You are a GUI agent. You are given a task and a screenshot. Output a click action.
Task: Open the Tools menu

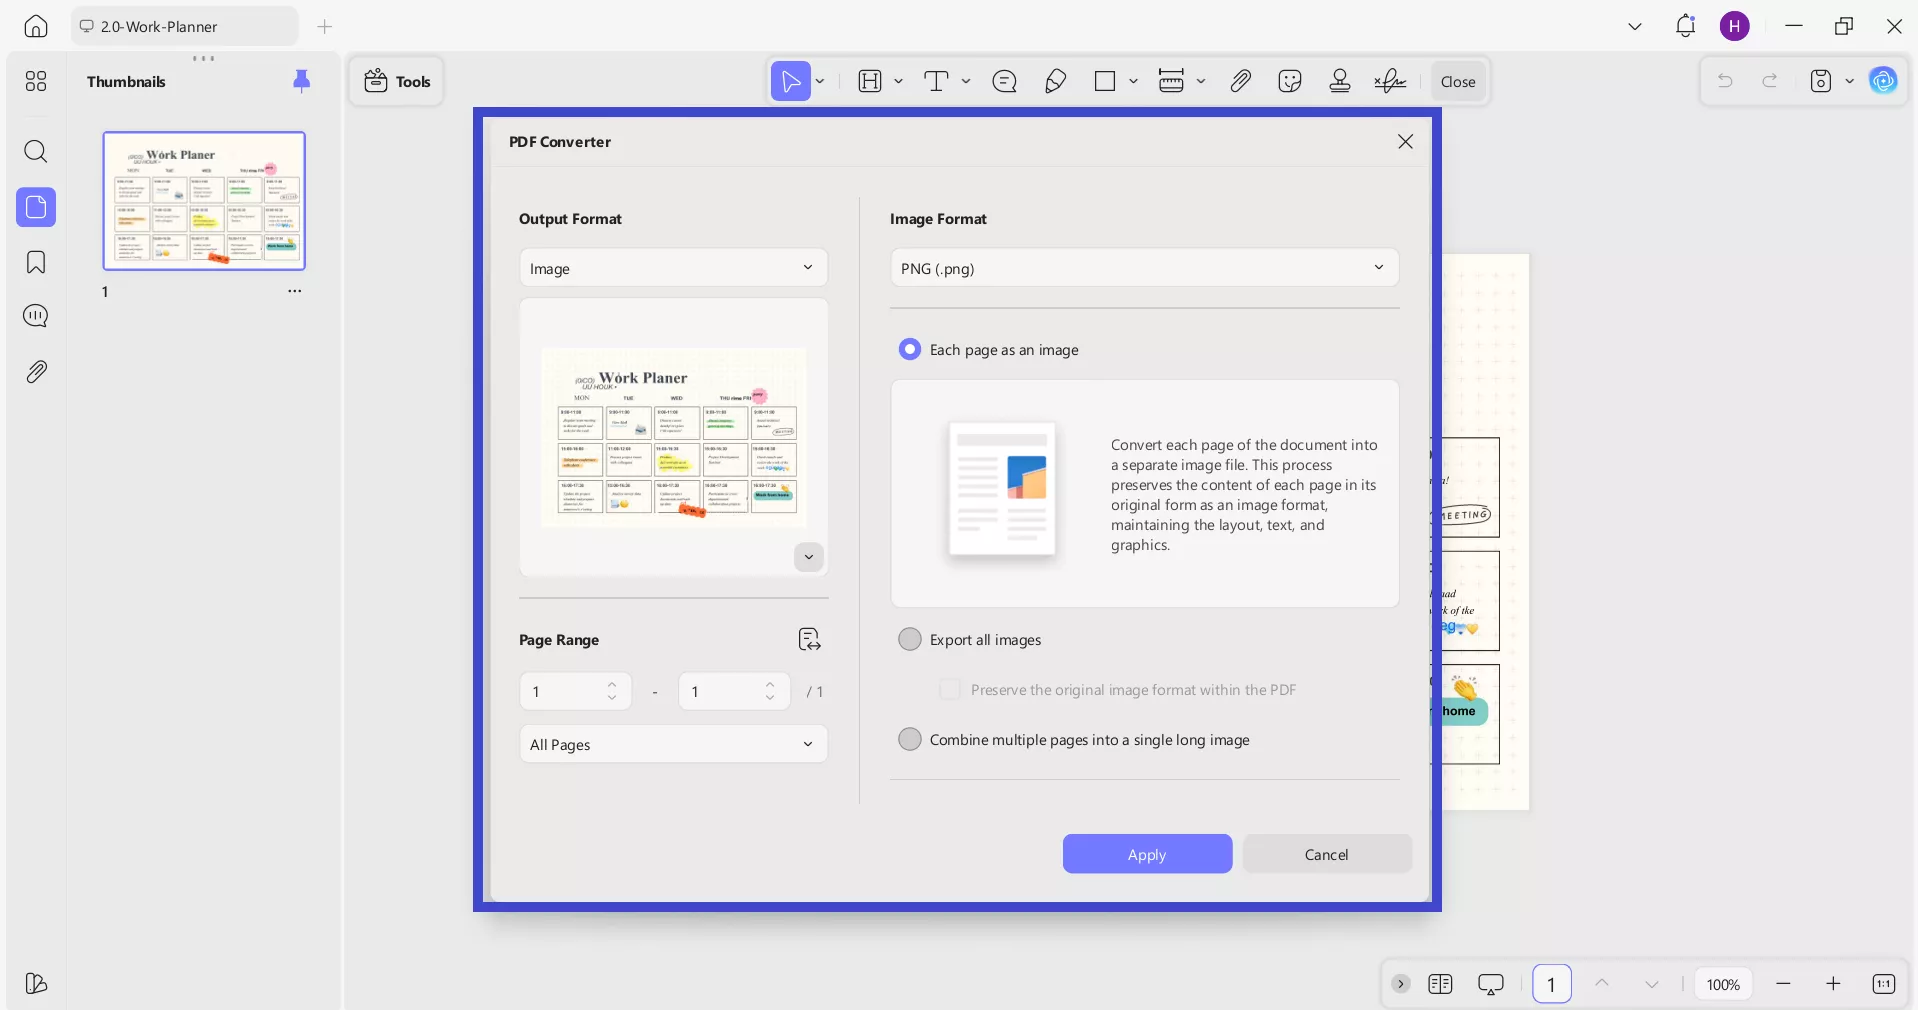(397, 82)
